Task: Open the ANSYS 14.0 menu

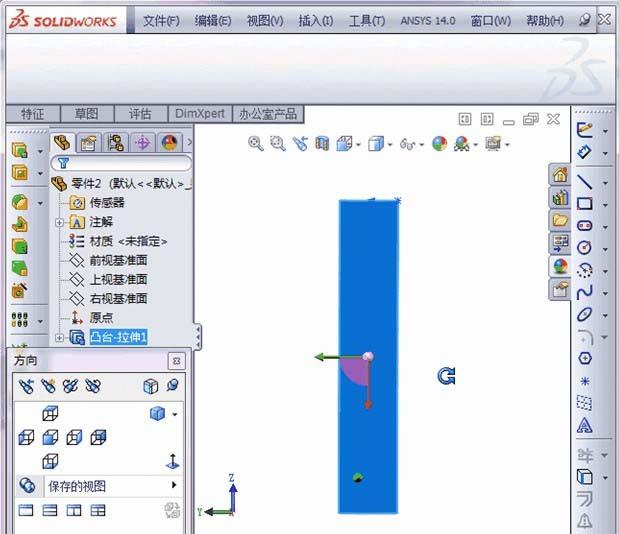Action: 428,21
